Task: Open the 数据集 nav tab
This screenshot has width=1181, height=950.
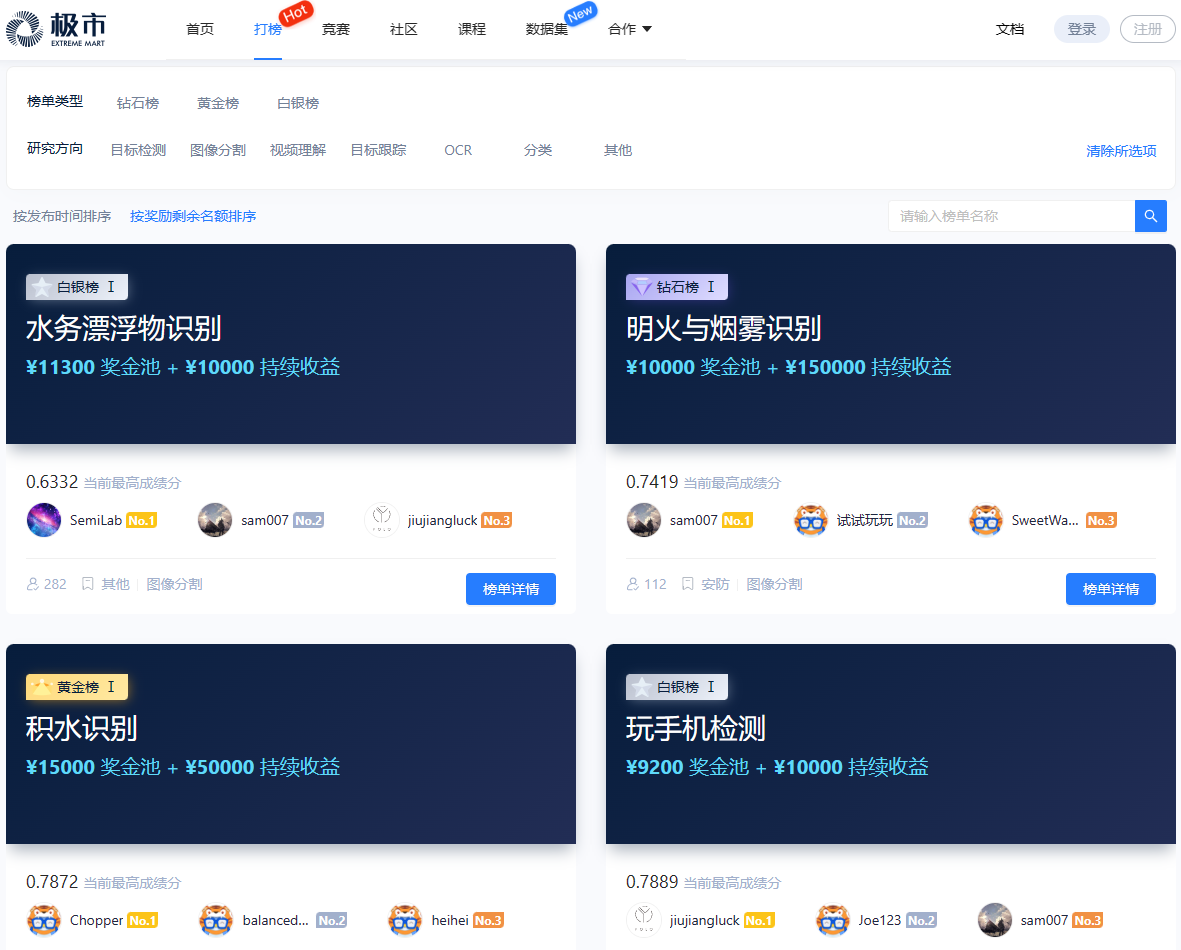Action: pos(547,29)
